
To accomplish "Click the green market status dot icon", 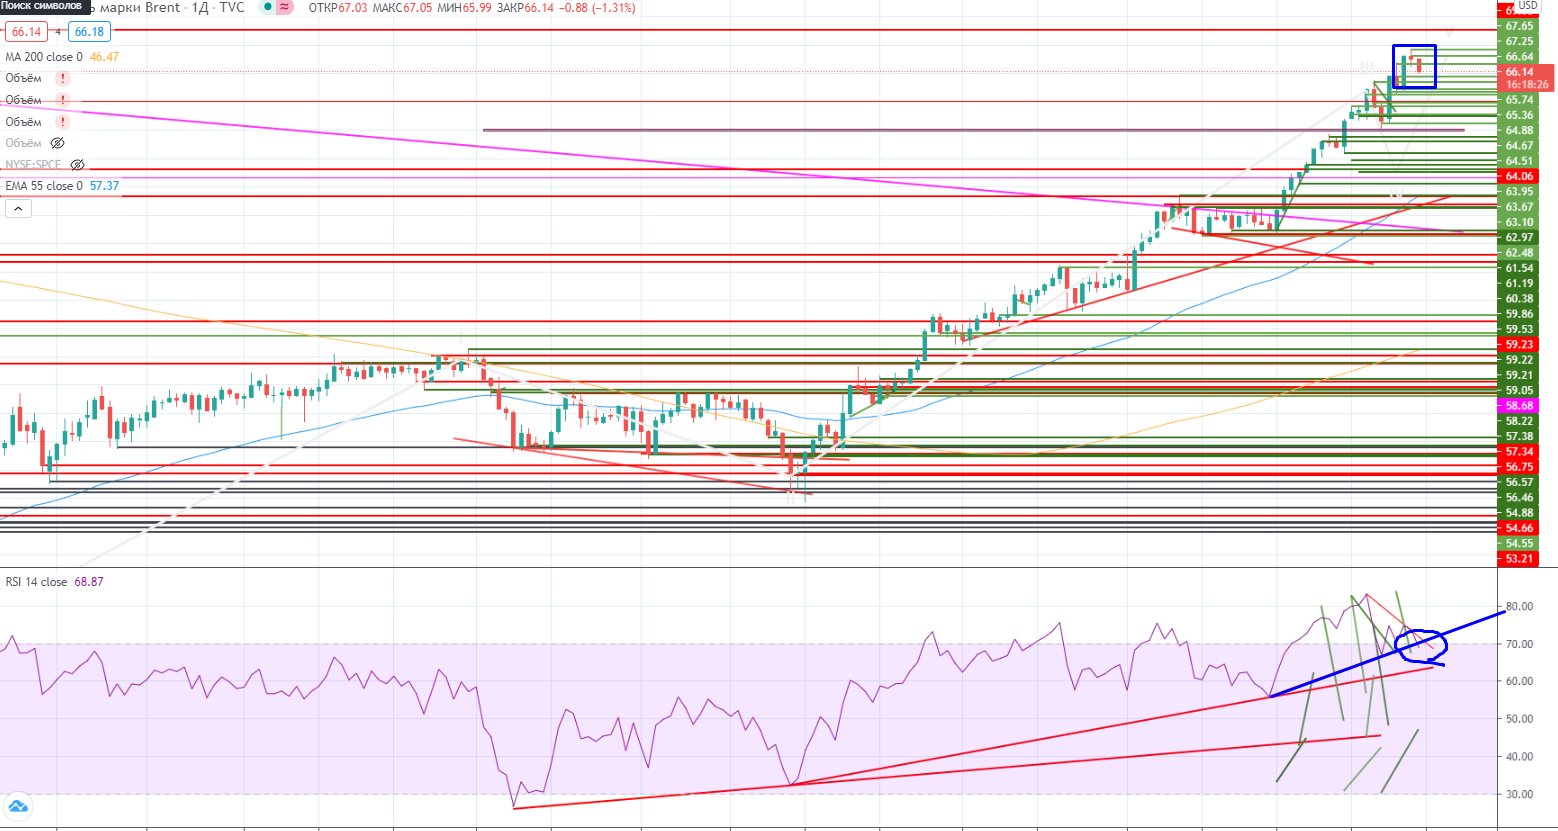I will (x=265, y=8).
